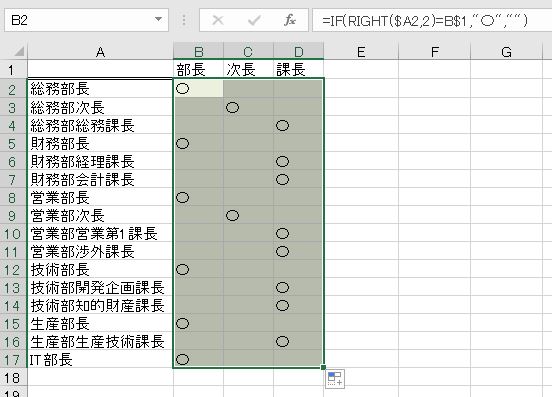Image resolution: width=552 pixels, height=397 pixels.
Task: Click the fill handle at selection corner
Action: [323, 367]
